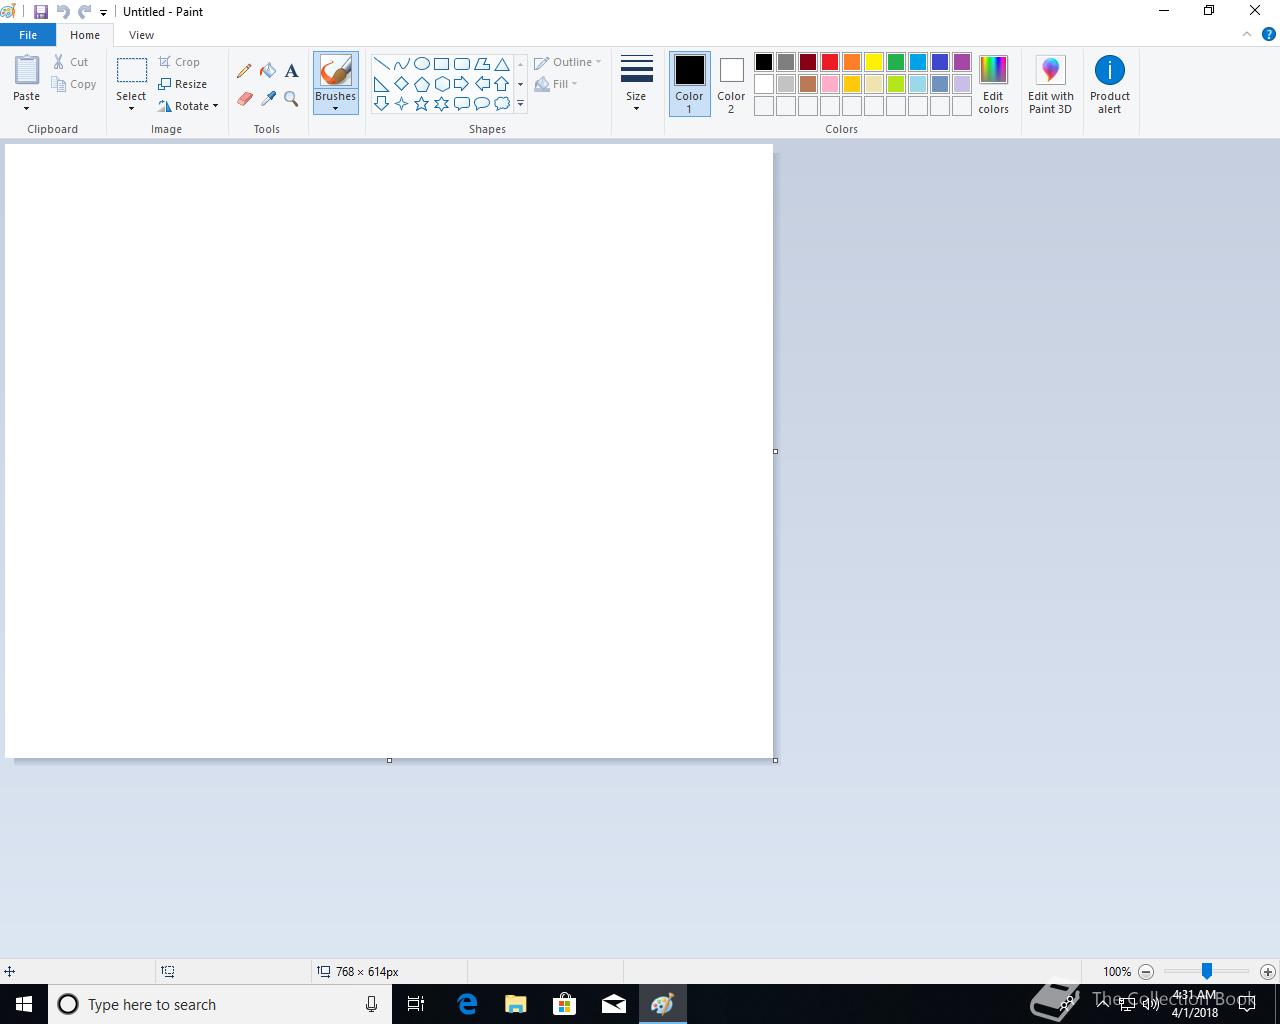
Task: Activate Color 1 foreground selector
Action: tap(689, 84)
